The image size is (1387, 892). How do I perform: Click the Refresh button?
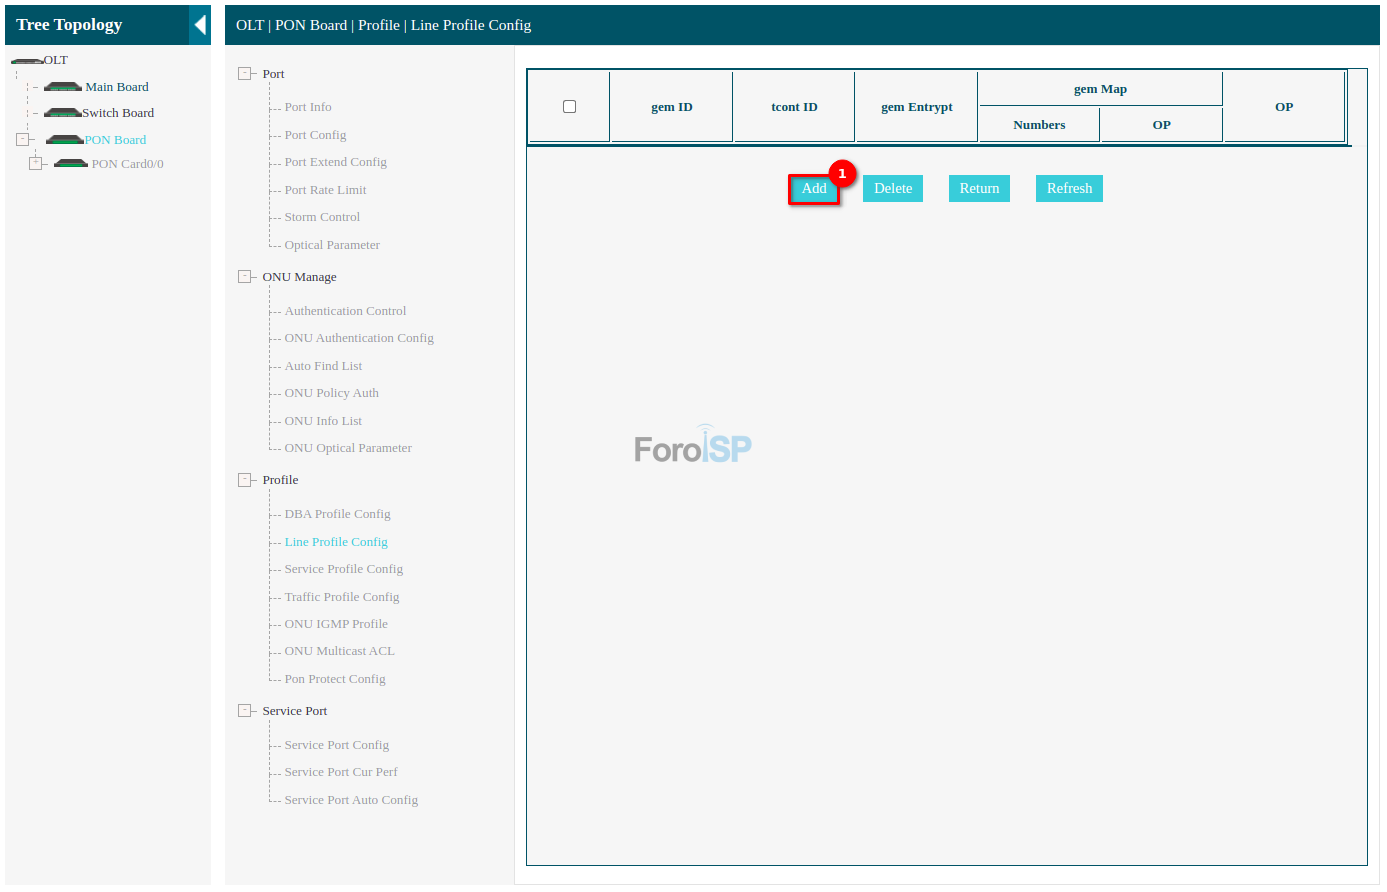click(1069, 188)
